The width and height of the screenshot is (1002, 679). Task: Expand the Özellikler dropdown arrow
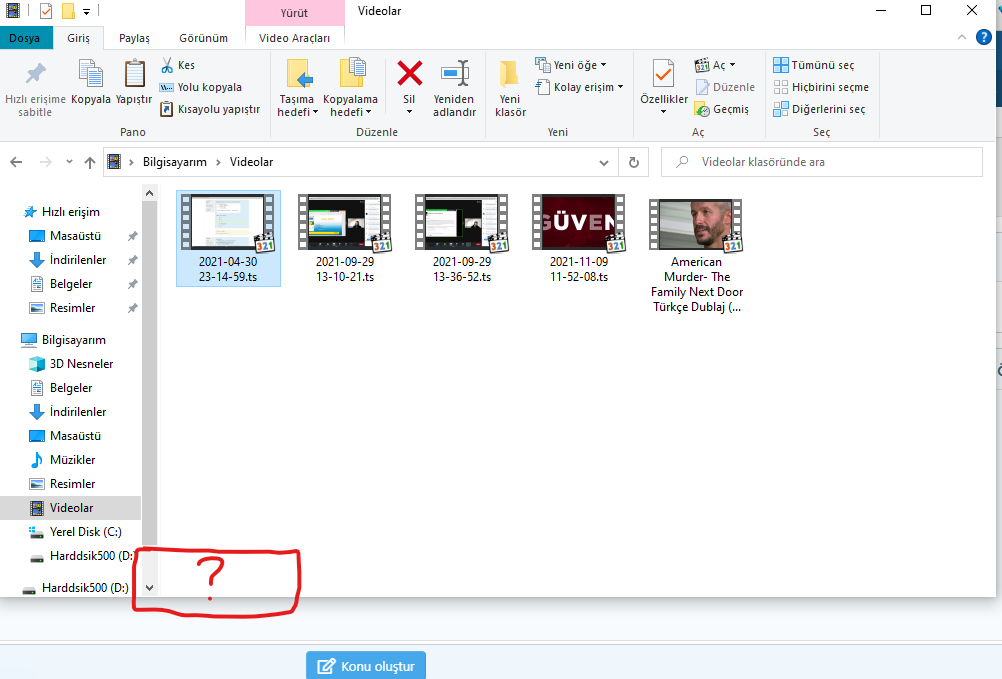664,112
